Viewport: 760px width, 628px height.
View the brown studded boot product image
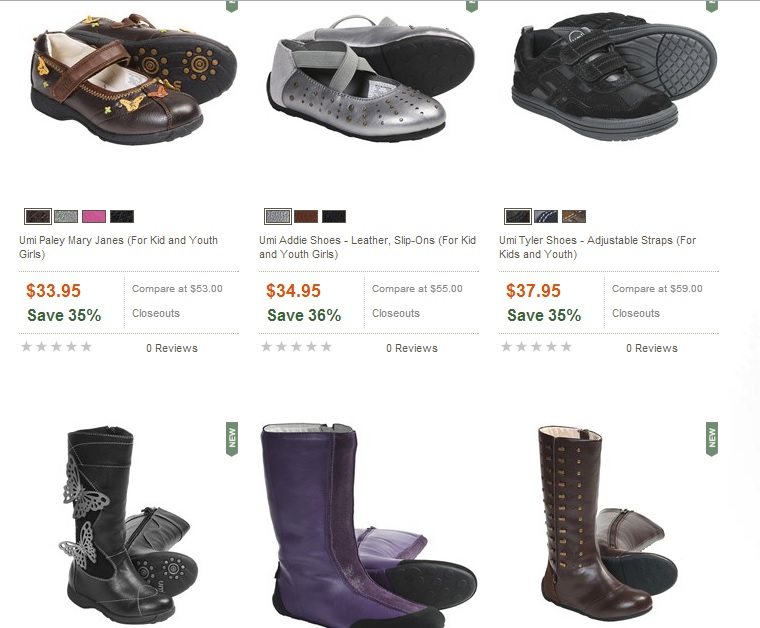click(x=608, y=522)
